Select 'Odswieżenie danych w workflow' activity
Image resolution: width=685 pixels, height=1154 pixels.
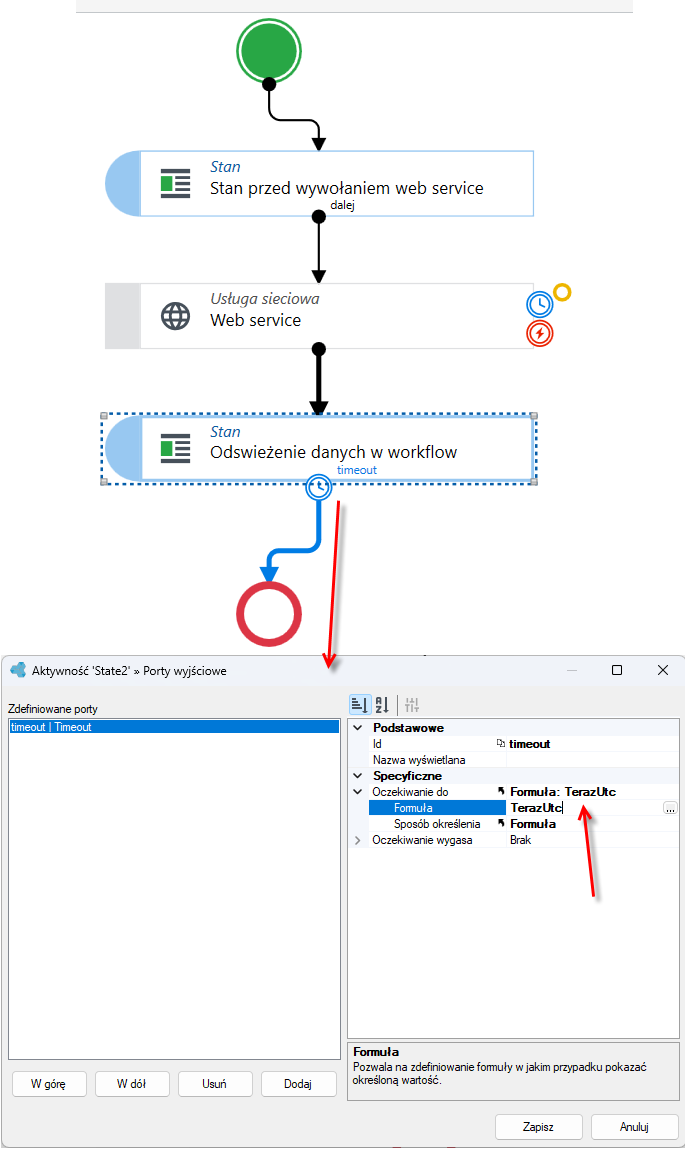[x=319, y=448]
